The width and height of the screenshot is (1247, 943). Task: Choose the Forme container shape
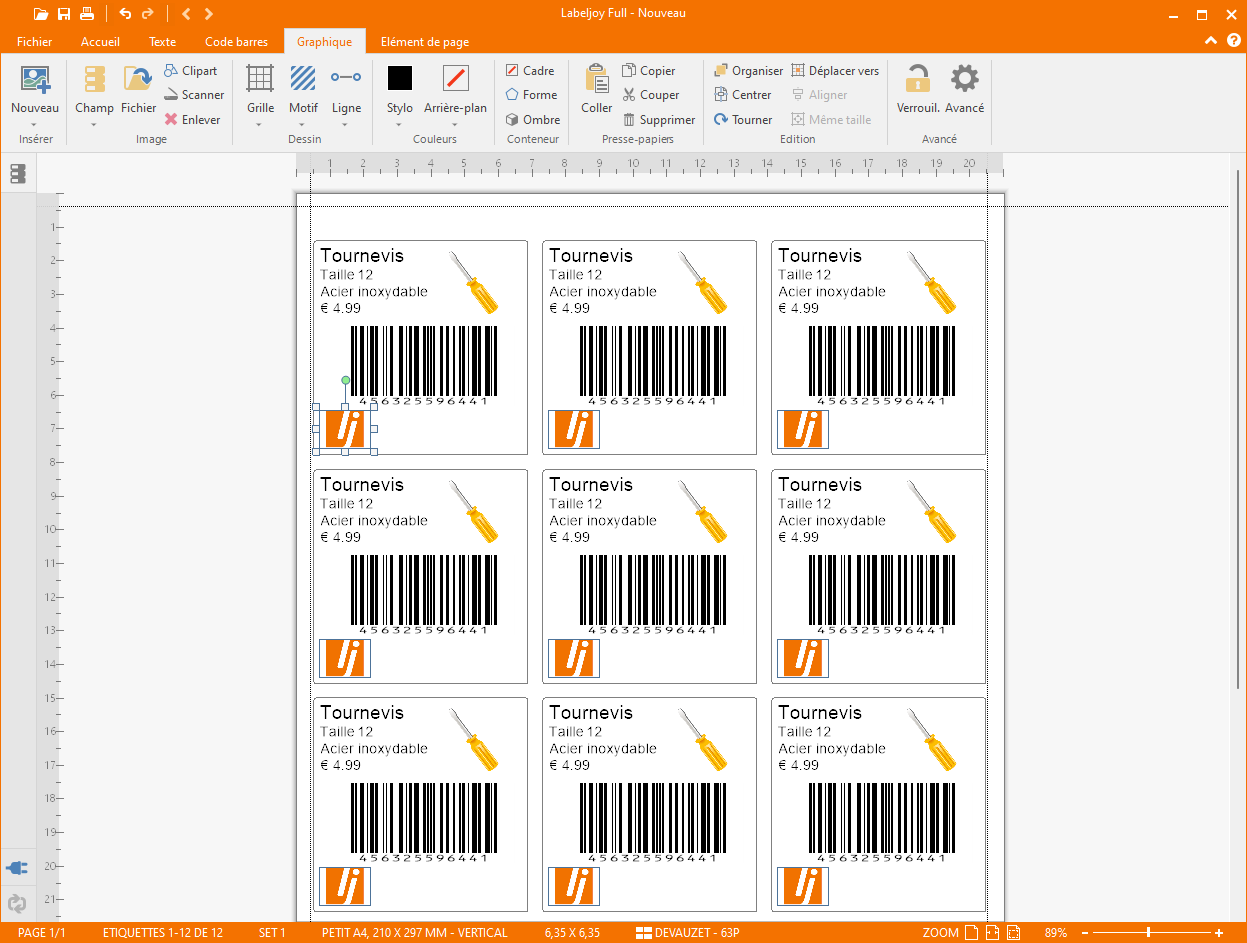tap(531, 95)
